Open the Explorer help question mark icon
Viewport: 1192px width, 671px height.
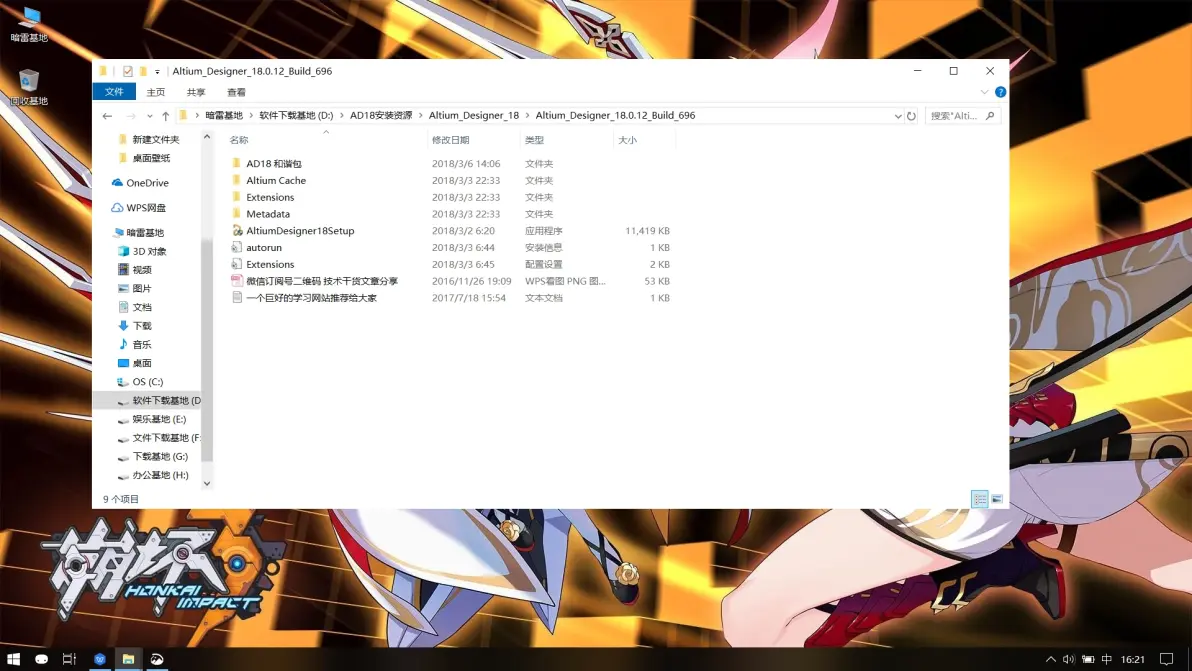pyautogui.click(x=1000, y=92)
